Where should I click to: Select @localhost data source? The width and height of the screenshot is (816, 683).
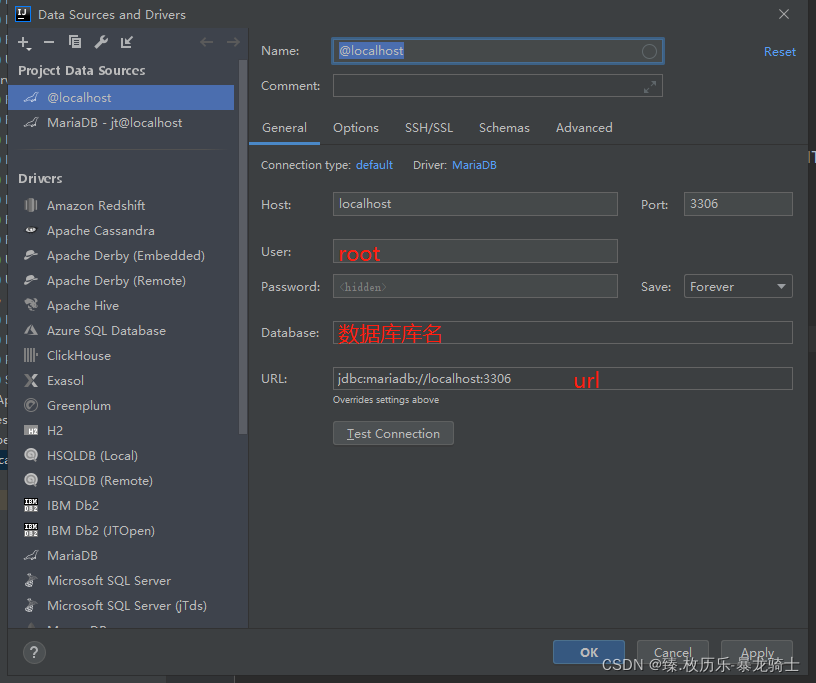121,97
